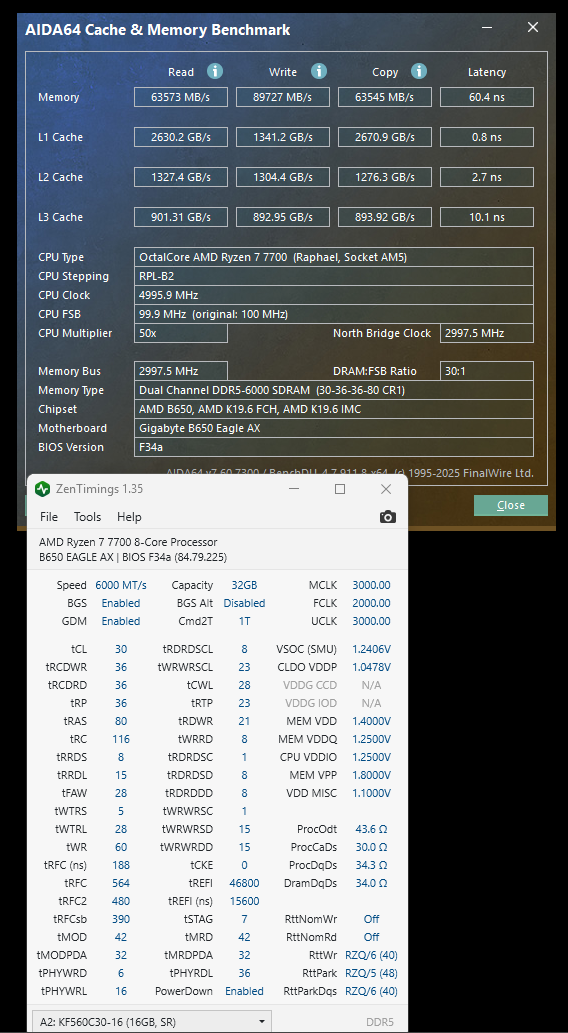Click the tREFI value 46800

(244, 883)
